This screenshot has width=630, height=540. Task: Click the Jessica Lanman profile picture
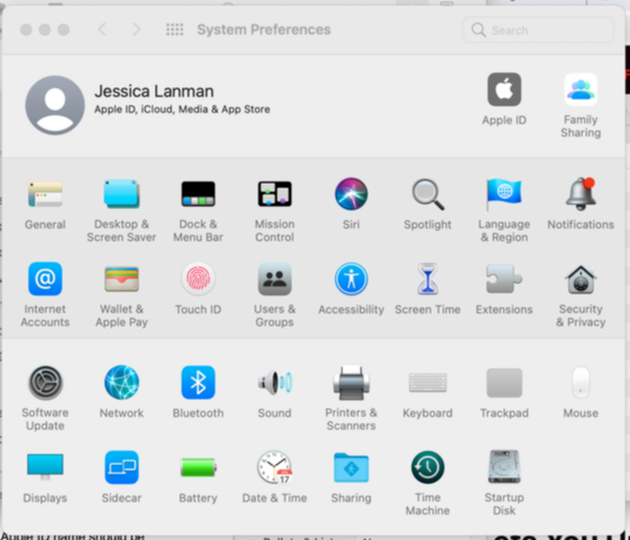coord(55,105)
